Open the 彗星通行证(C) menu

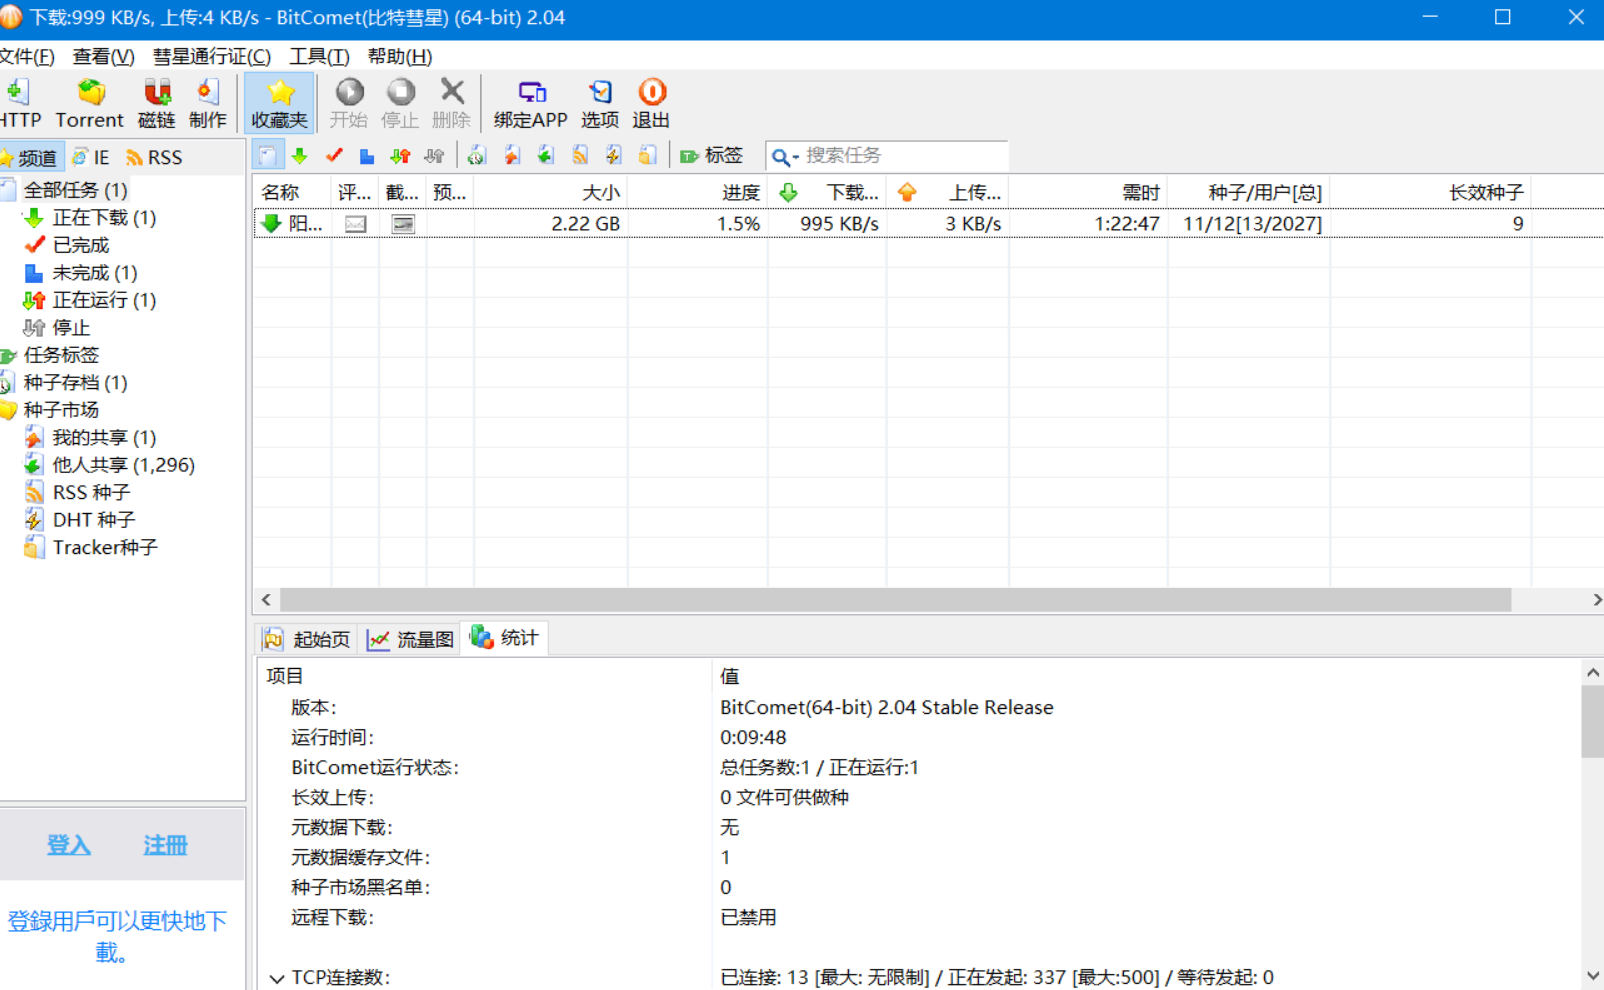pos(211,56)
